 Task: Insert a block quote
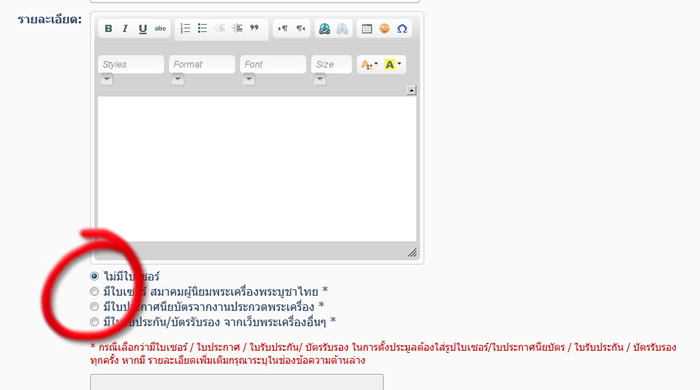[x=254, y=29]
